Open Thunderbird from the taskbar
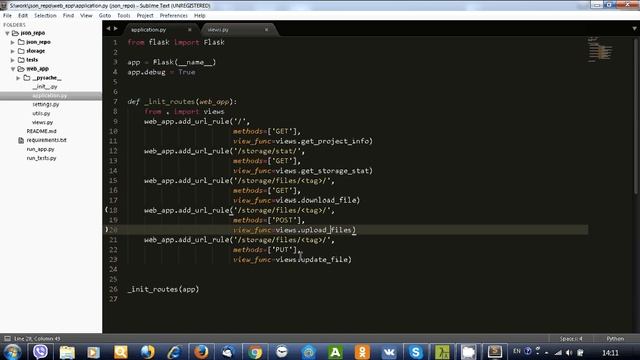Image resolution: width=640 pixels, height=360 pixels. click(228, 352)
